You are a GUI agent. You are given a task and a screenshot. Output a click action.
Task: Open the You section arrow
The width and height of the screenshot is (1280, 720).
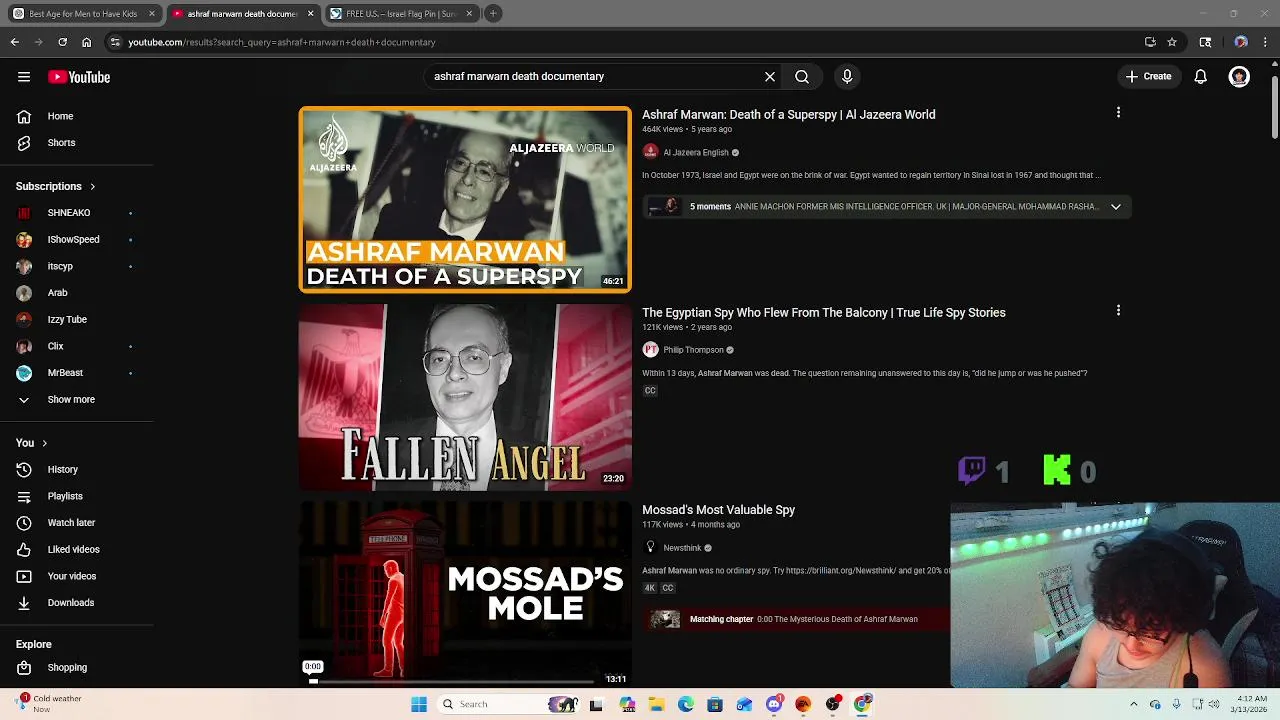(44, 443)
